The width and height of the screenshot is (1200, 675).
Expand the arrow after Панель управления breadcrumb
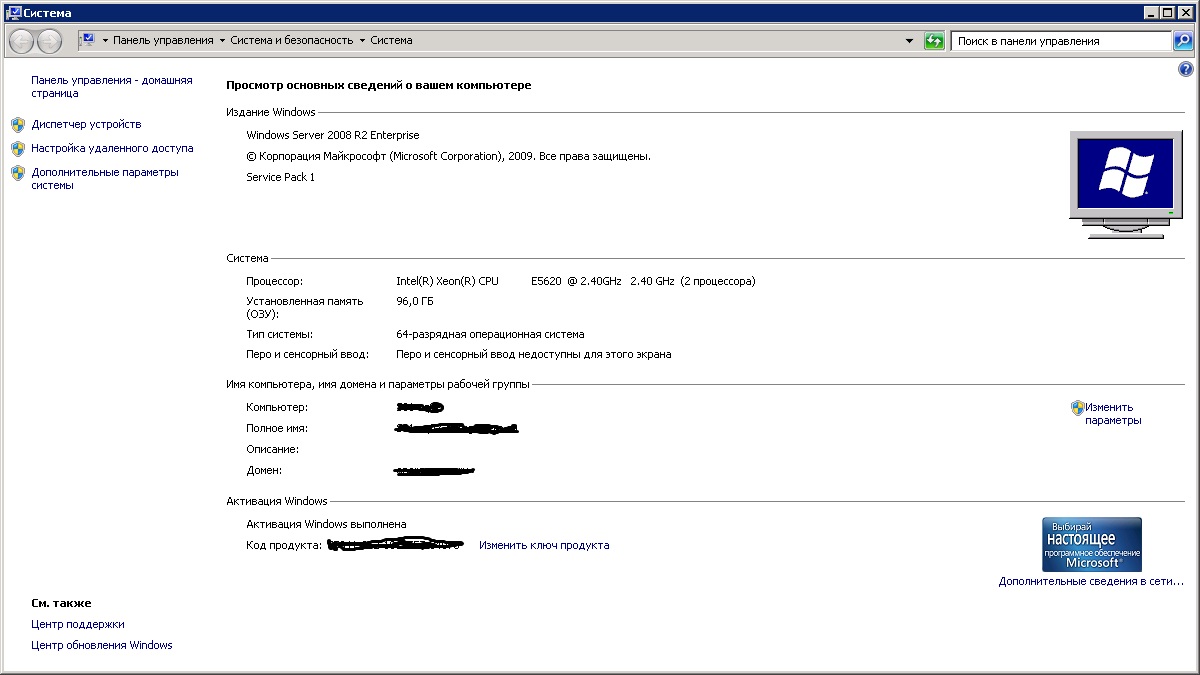tap(222, 41)
